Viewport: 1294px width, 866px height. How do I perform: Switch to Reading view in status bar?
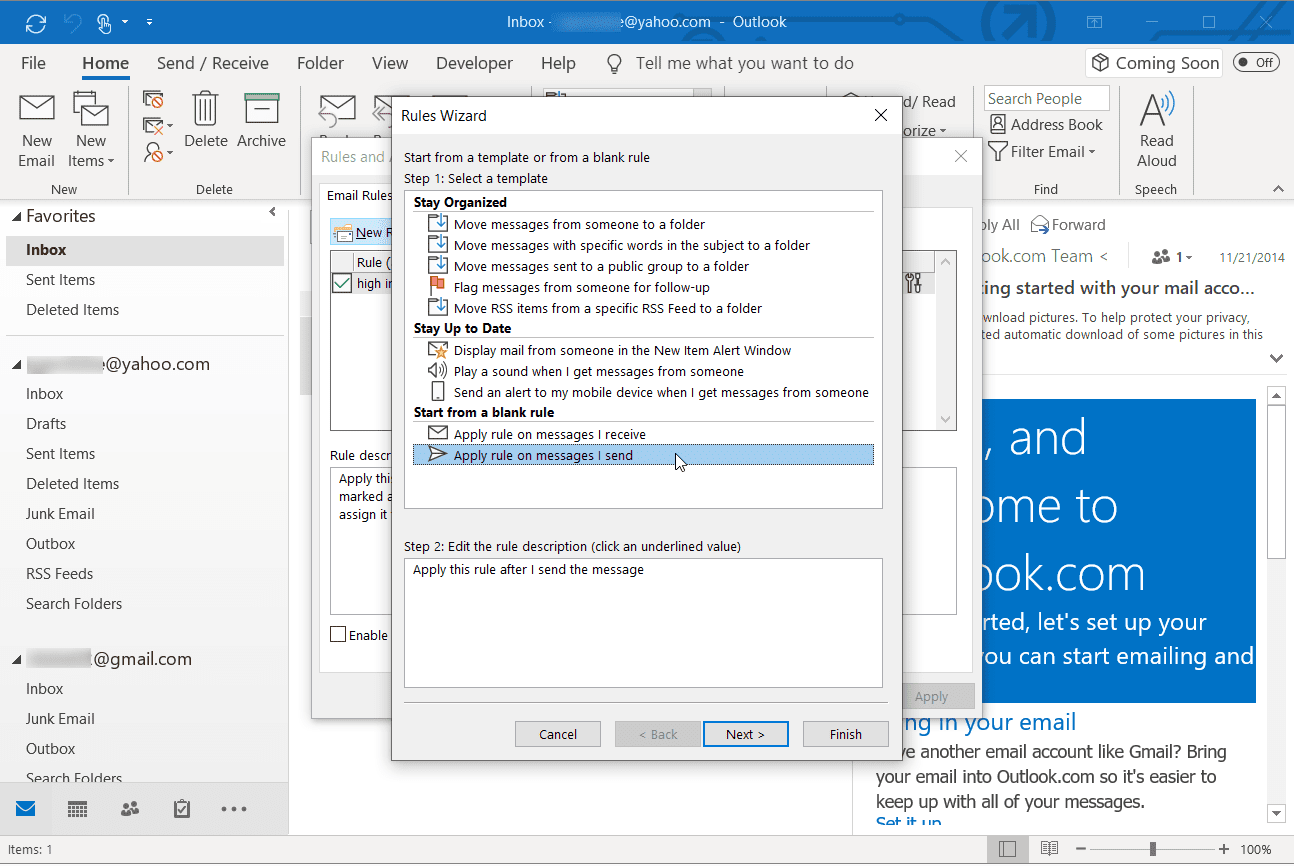pos(1049,849)
